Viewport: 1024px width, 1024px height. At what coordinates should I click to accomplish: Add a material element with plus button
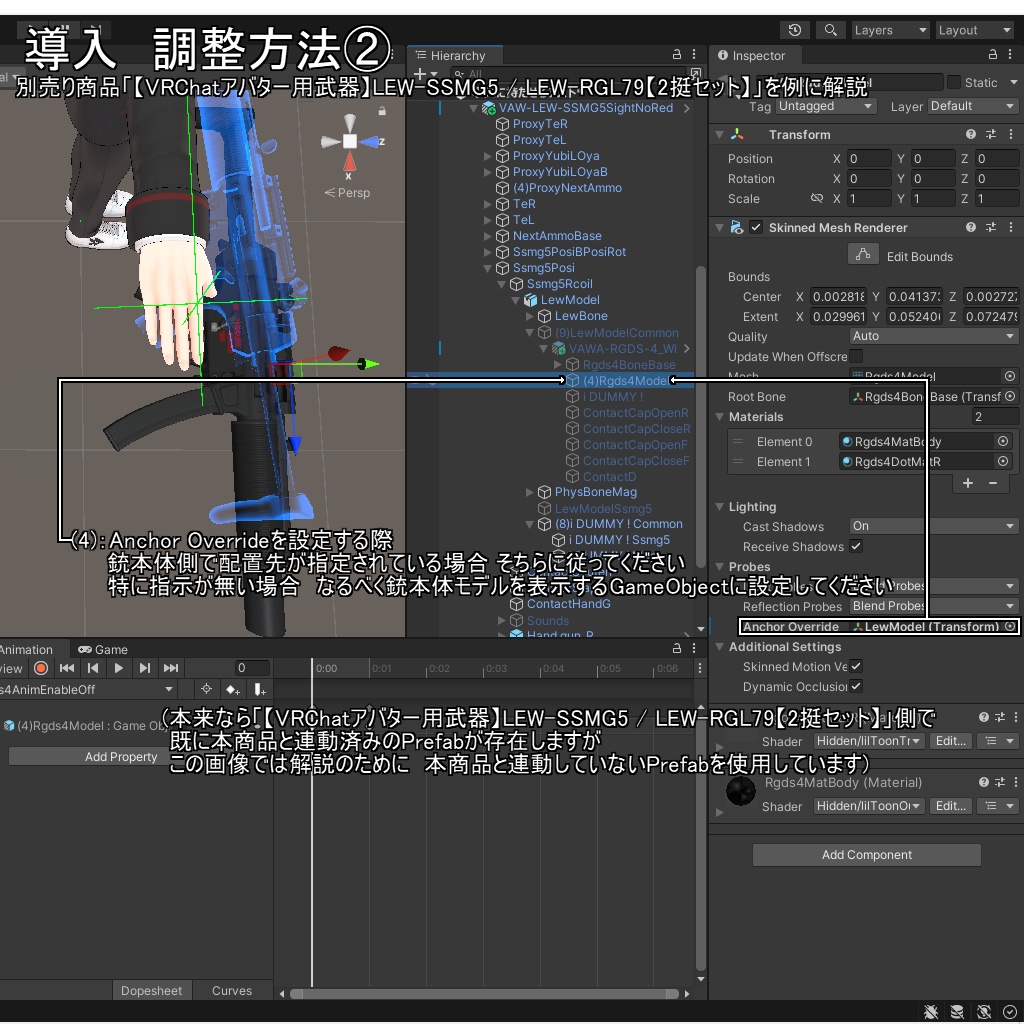(968, 483)
